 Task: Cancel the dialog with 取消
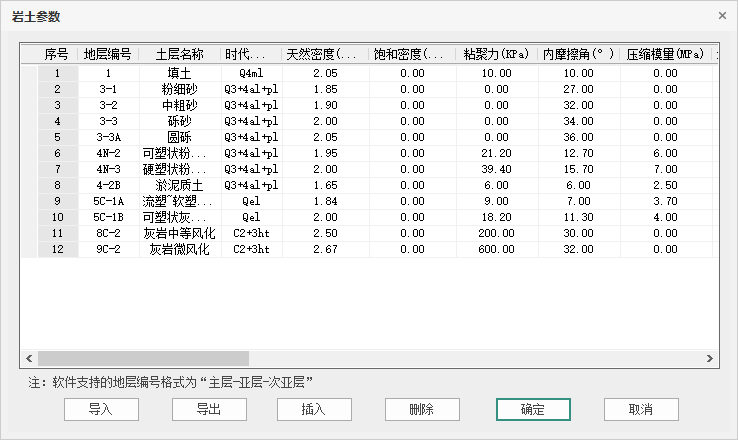pyautogui.click(x=641, y=409)
